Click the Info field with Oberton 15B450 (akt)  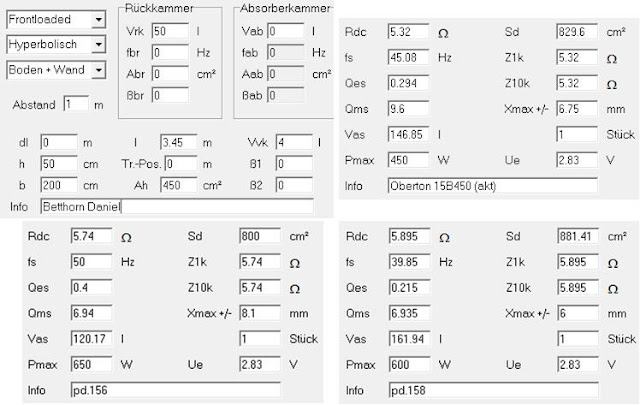(493, 186)
